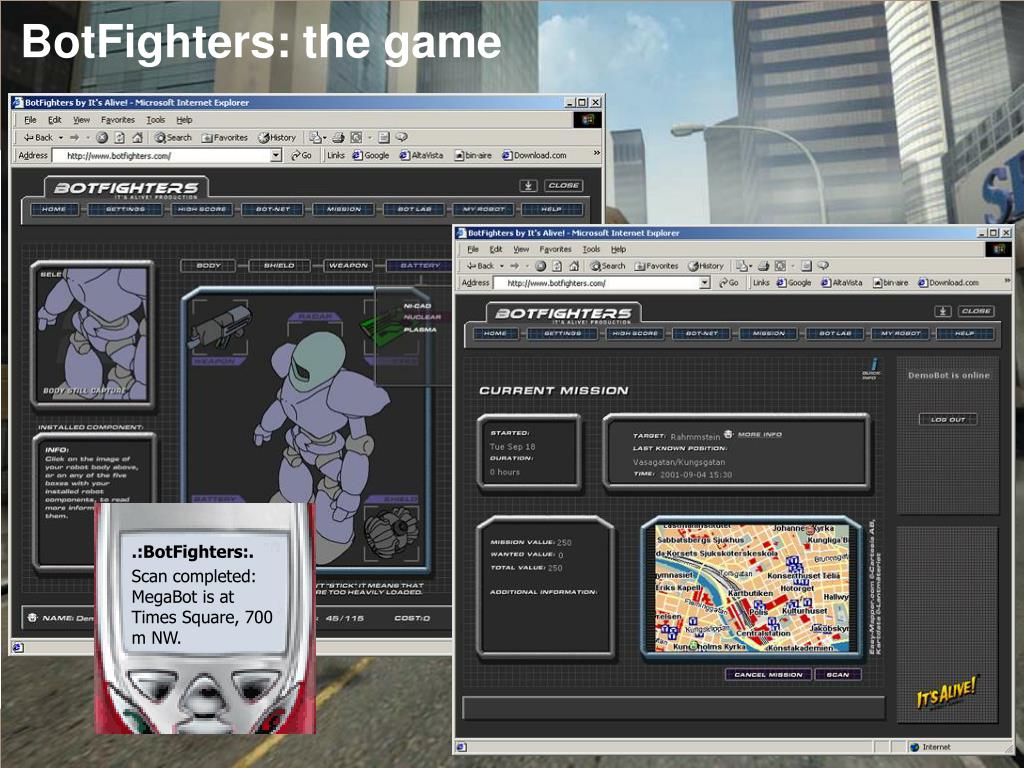Click the body still capture thumbnail
The height and width of the screenshot is (768, 1024).
click(92, 334)
